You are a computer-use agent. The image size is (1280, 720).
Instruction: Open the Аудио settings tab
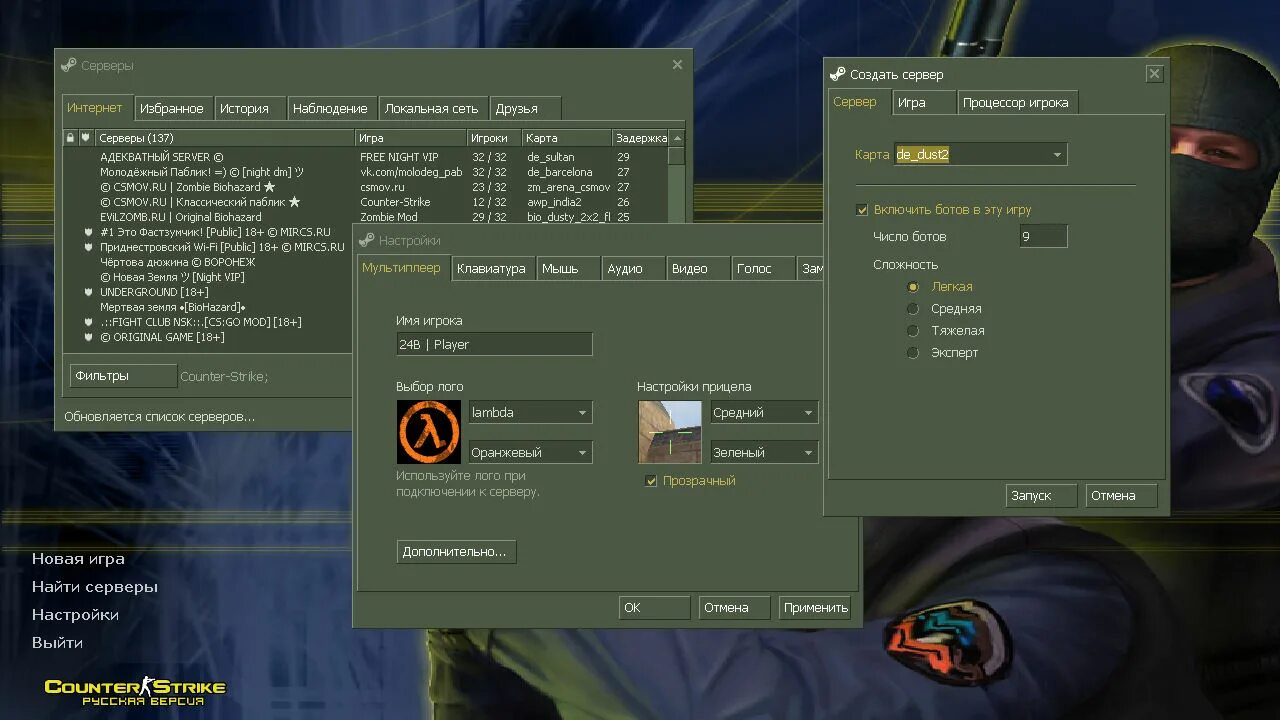634,268
